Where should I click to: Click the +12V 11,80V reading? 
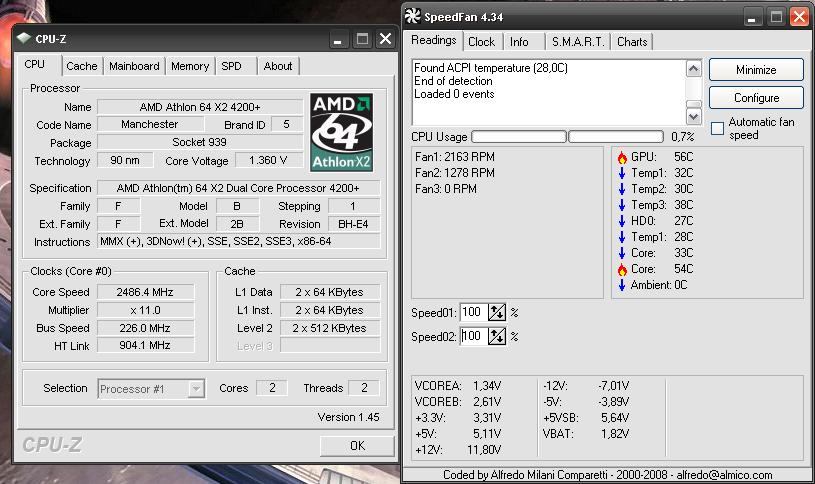(458, 450)
